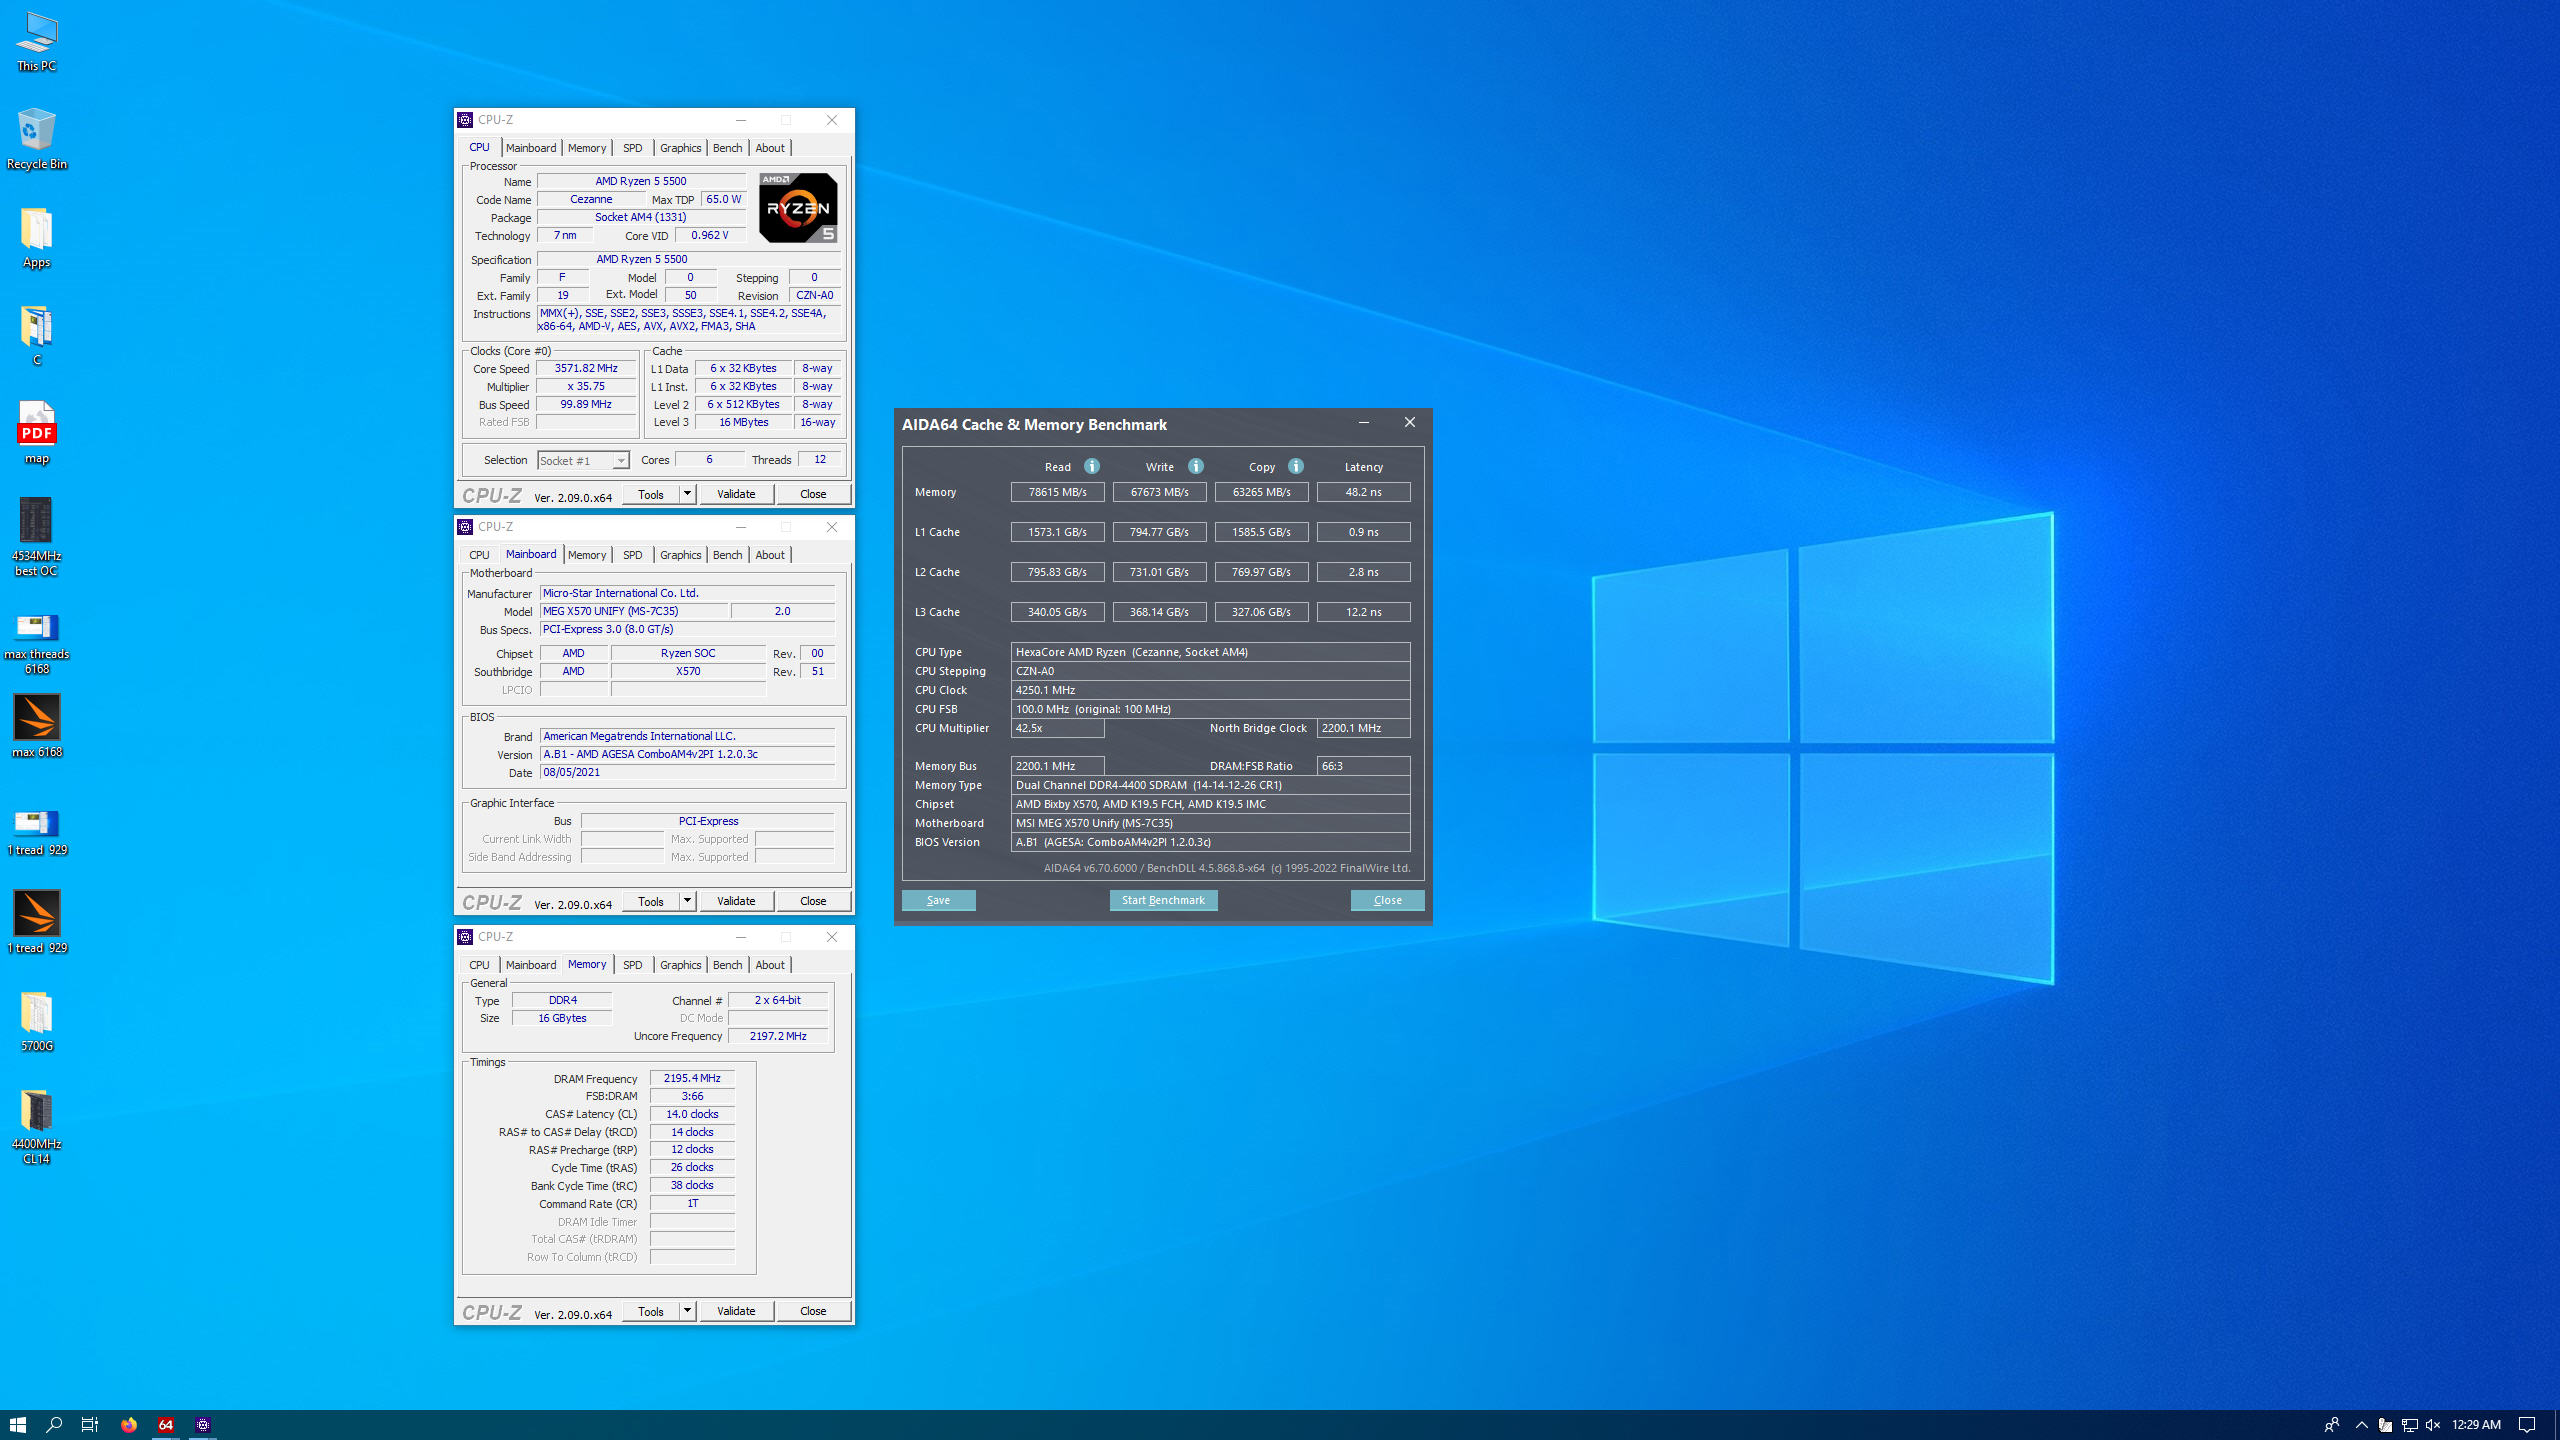Open the Recycle Bin icon
This screenshot has width=2560, height=1440.
coord(36,140)
